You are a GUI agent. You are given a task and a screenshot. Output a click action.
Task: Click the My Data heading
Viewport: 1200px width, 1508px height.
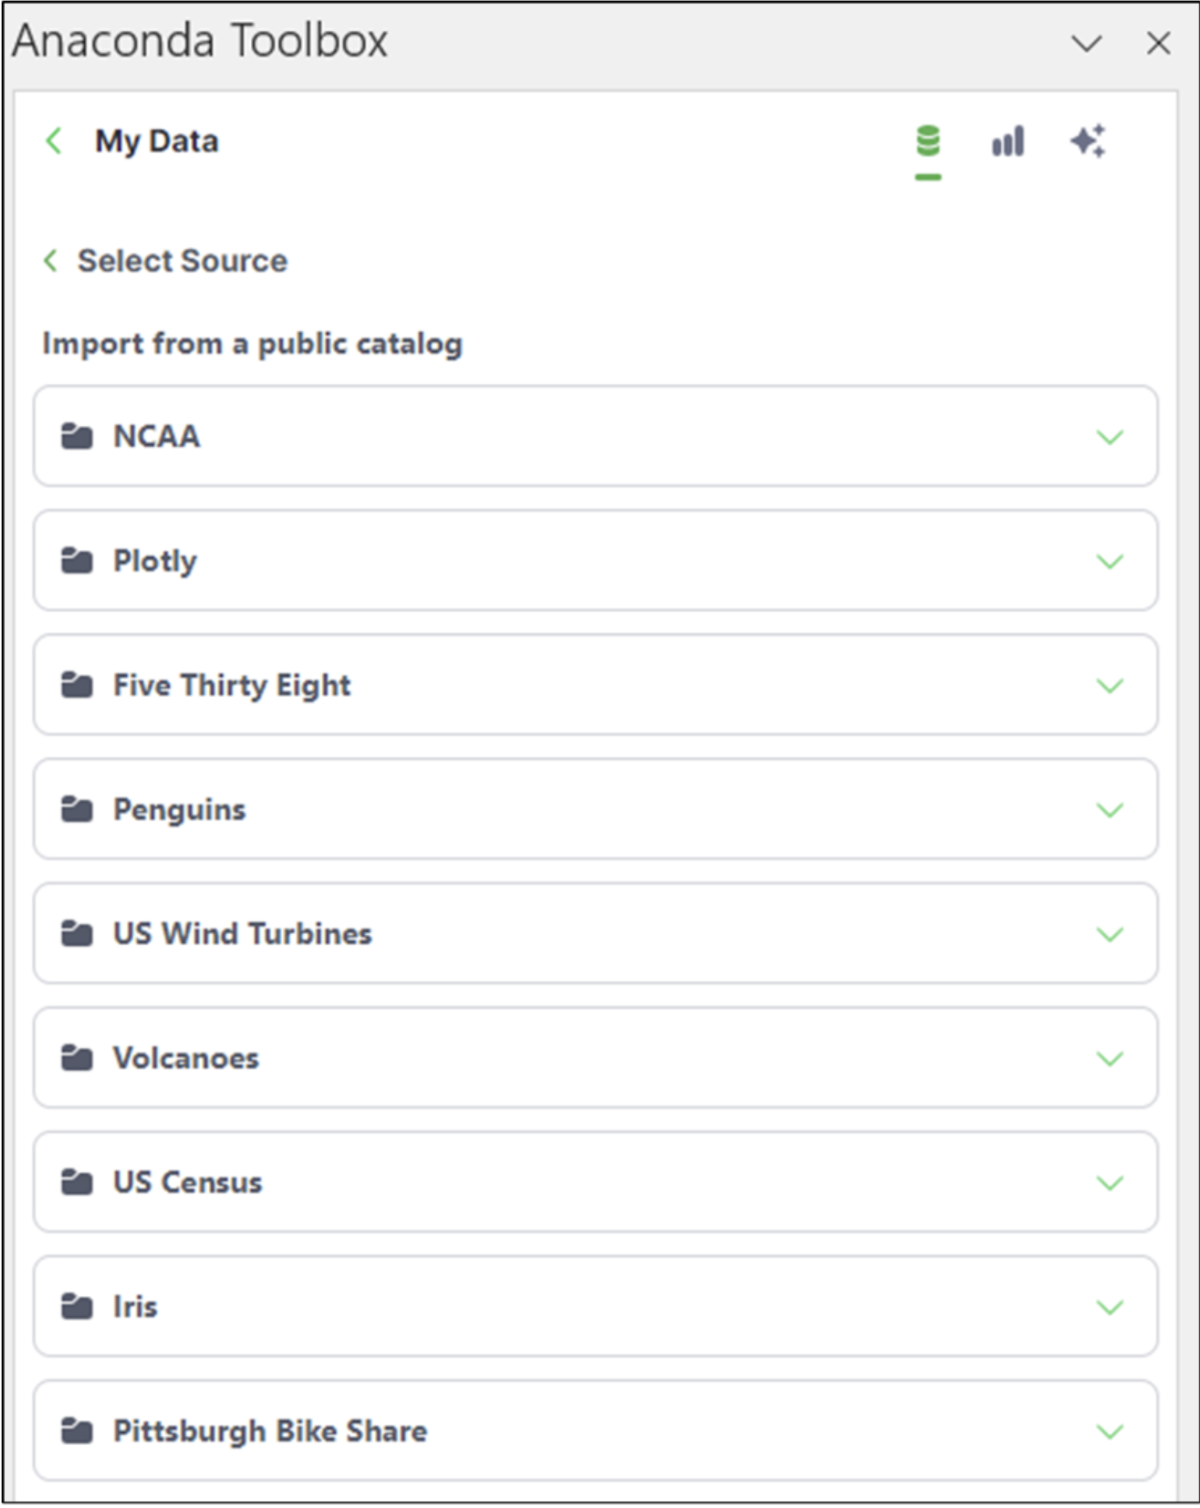coord(157,141)
